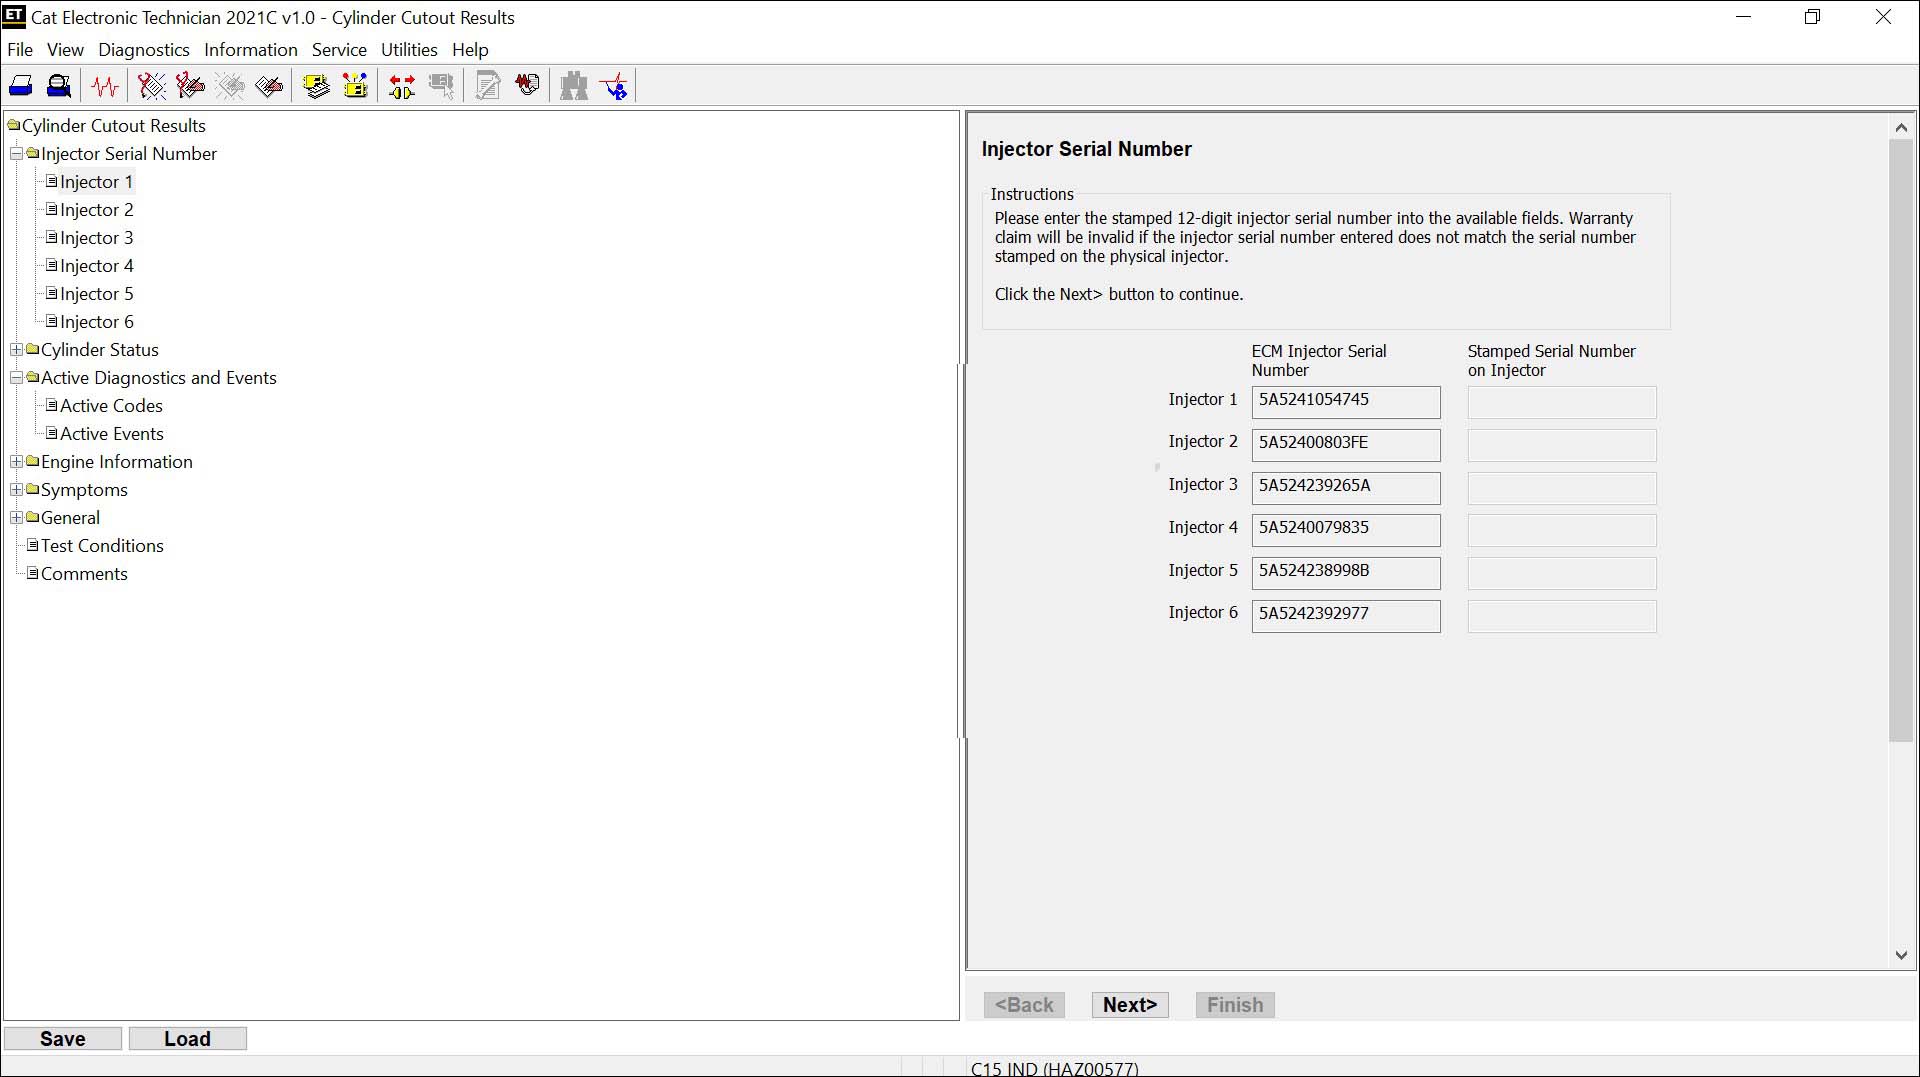Expand the Engine Information node
Viewport: 1920px width, 1077px height.
click(x=16, y=461)
